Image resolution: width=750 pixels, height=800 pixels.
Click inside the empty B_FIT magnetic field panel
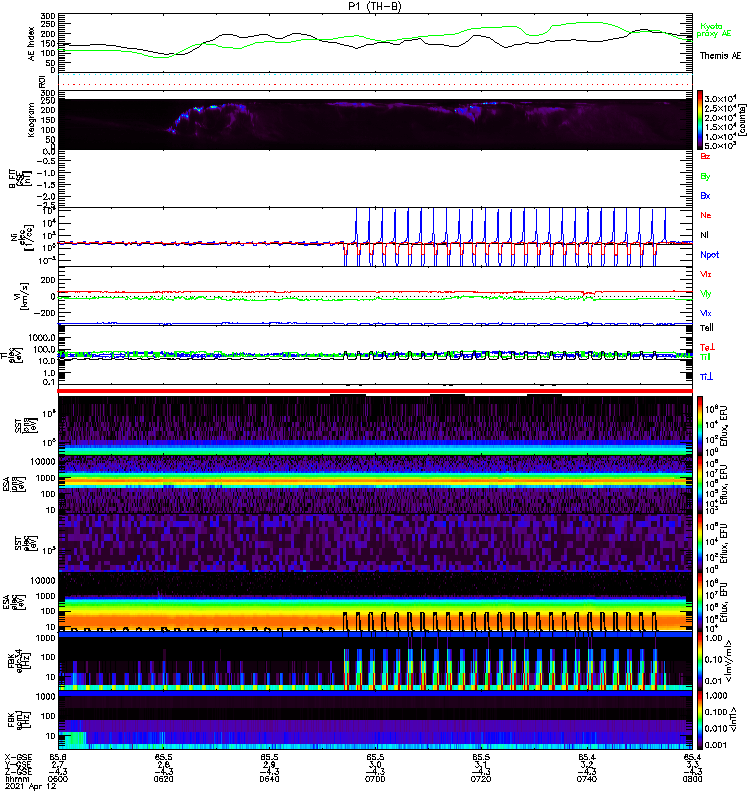tap(375, 179)
